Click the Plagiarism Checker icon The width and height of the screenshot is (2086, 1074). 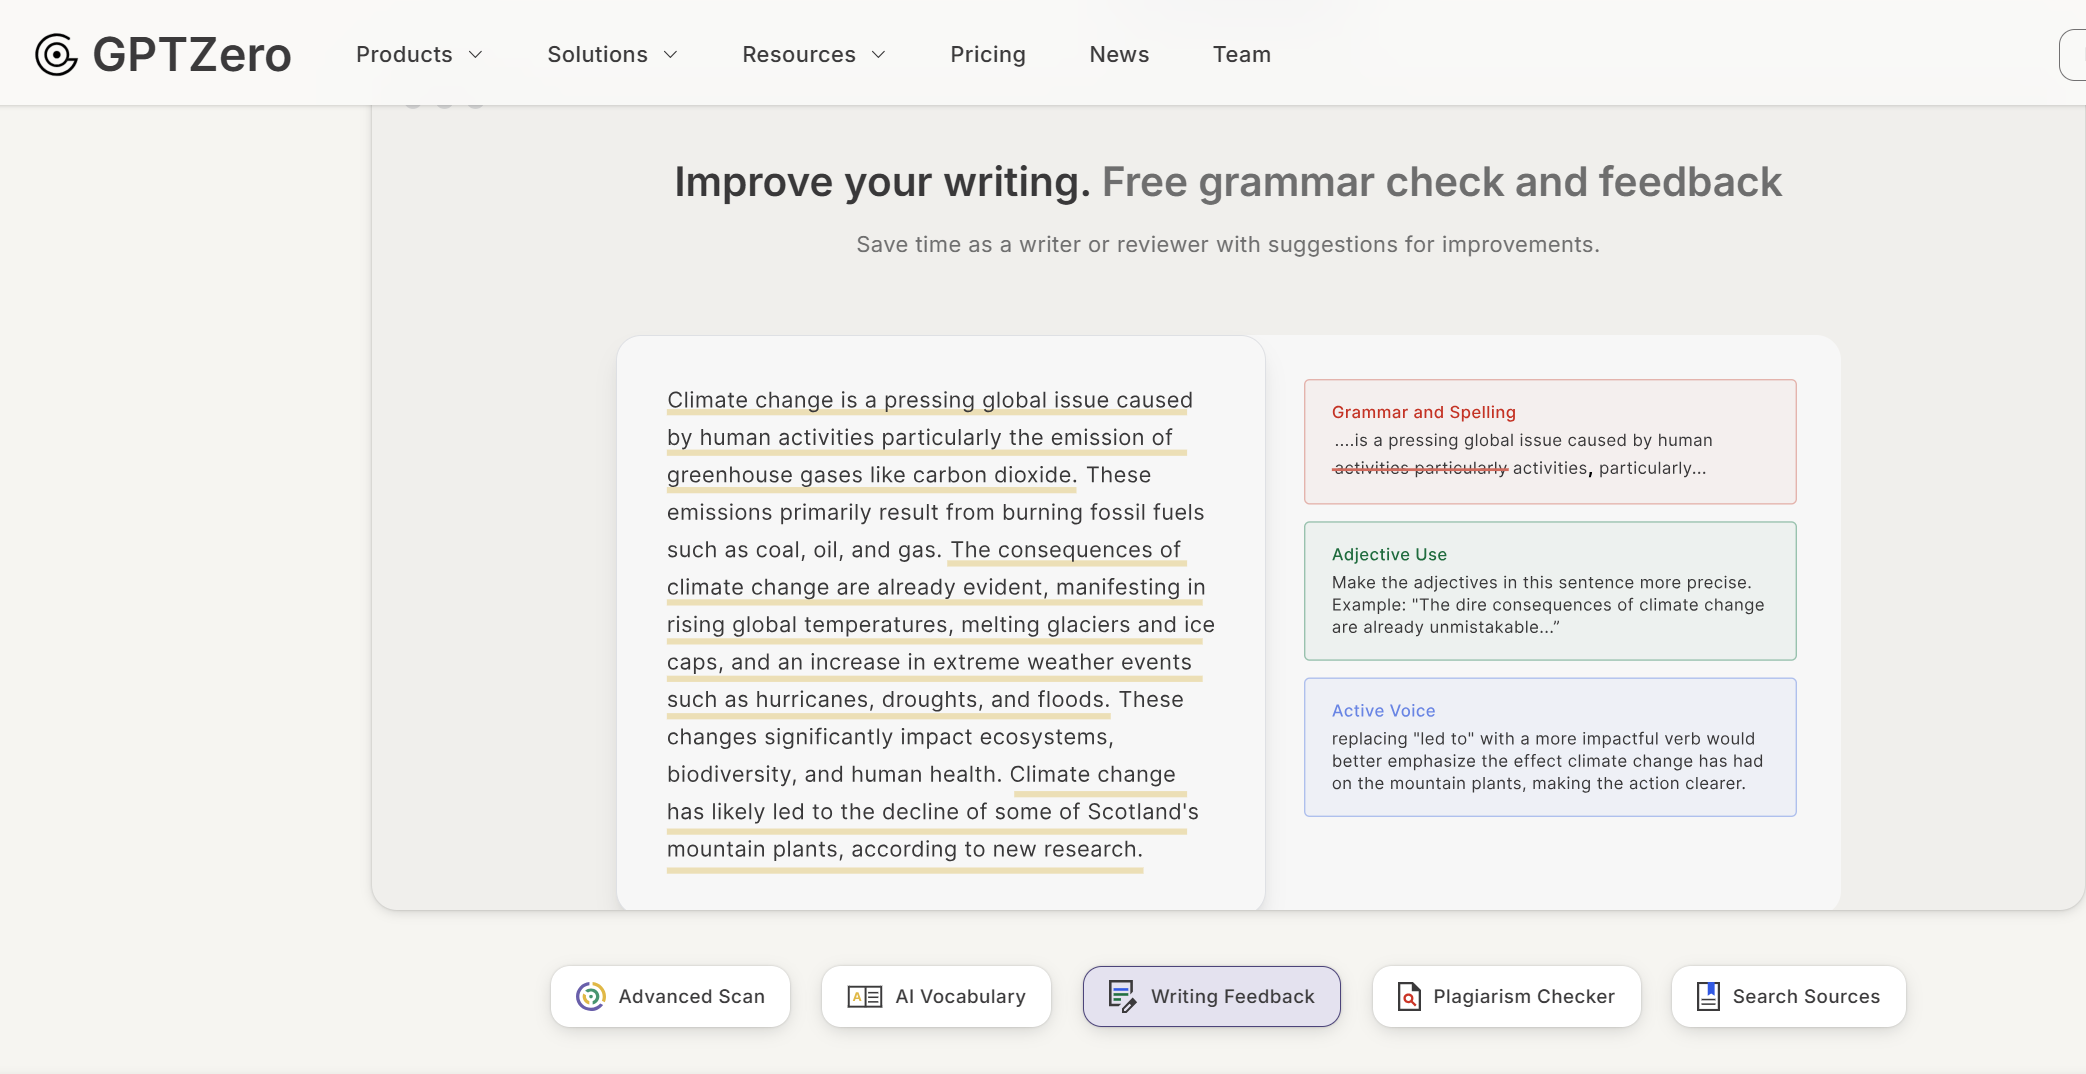[x=1409, y=996]
